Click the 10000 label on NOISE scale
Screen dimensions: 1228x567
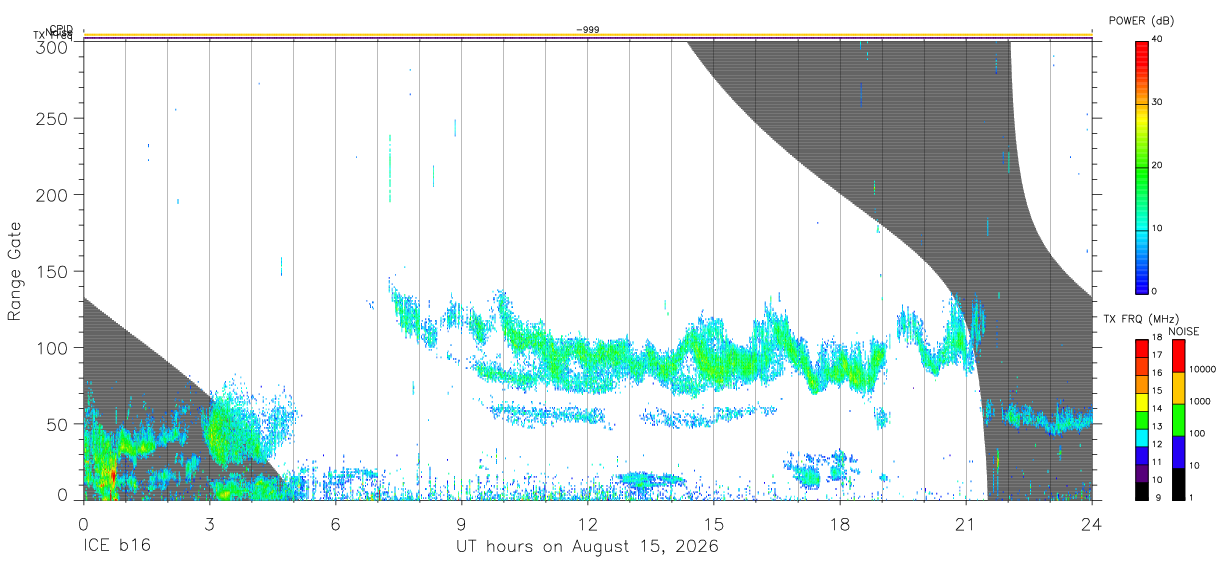pyautogui.click(x=1202, y=369)
